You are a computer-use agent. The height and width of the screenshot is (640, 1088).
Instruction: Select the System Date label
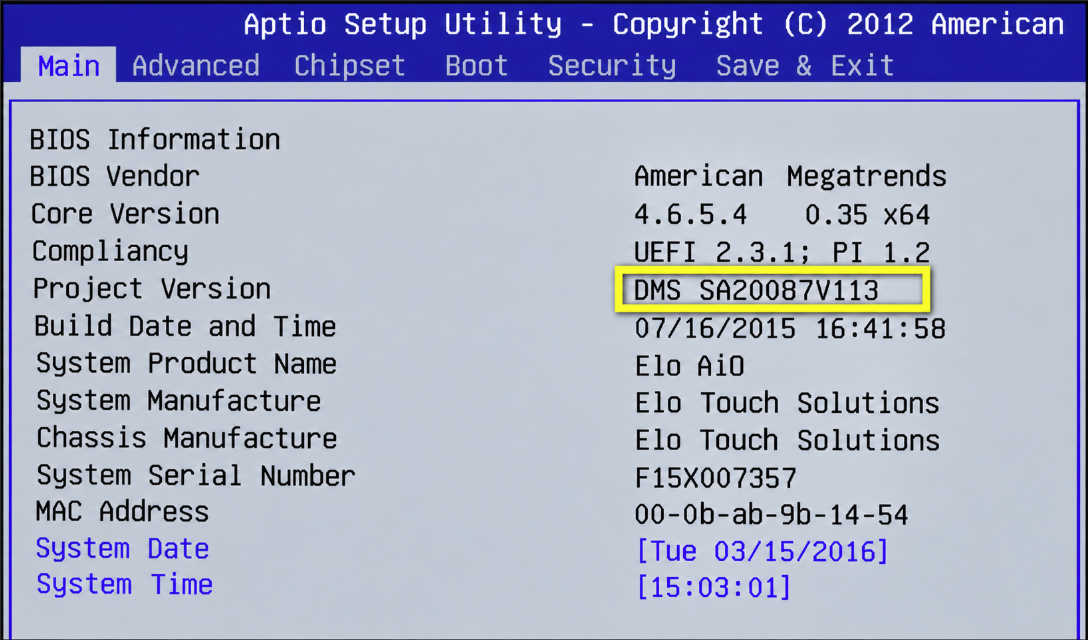(x=122, y=548)
